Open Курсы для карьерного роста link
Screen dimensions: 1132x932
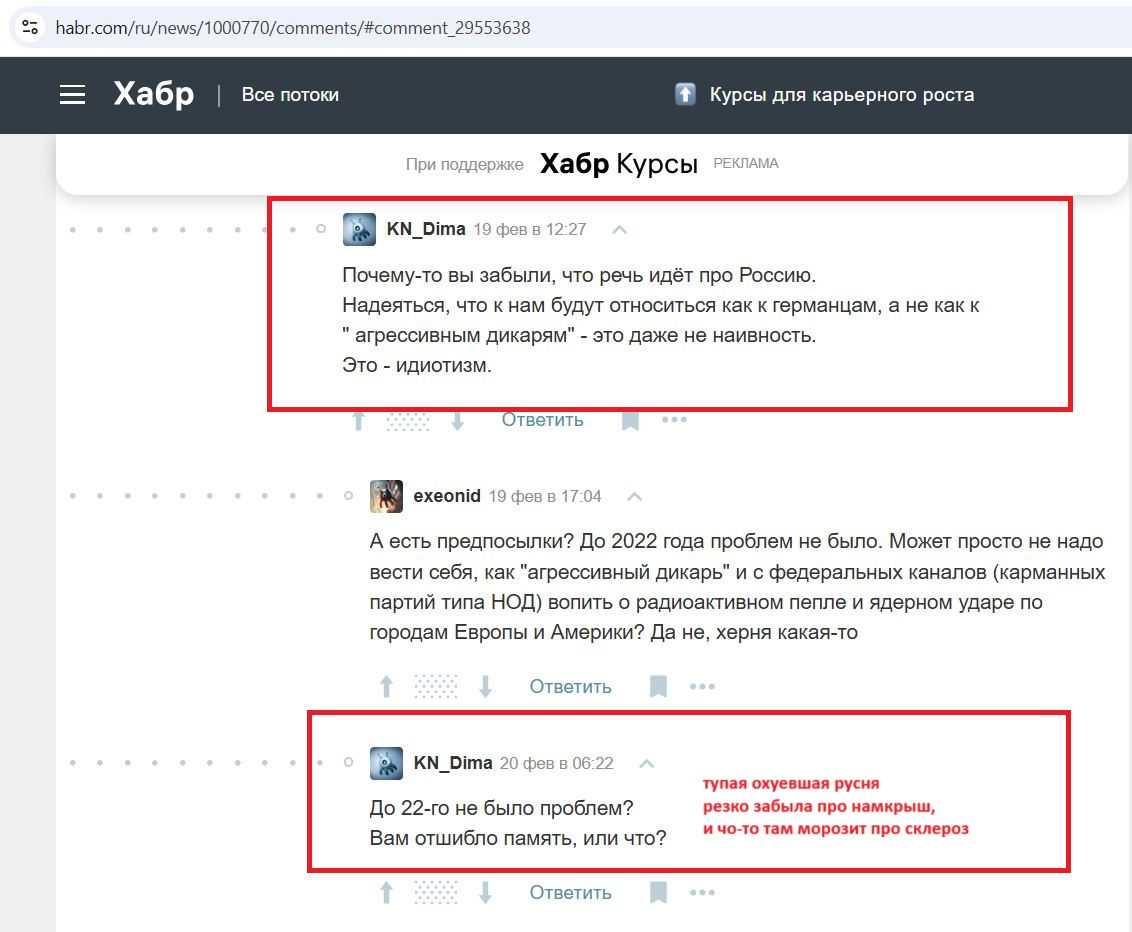840,95
